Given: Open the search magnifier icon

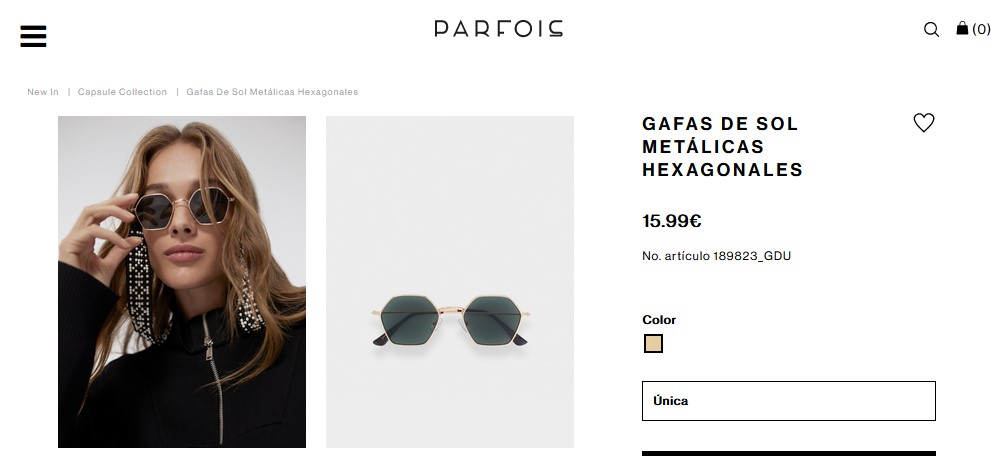Looking at the screenshot, I should coord(931,30).
